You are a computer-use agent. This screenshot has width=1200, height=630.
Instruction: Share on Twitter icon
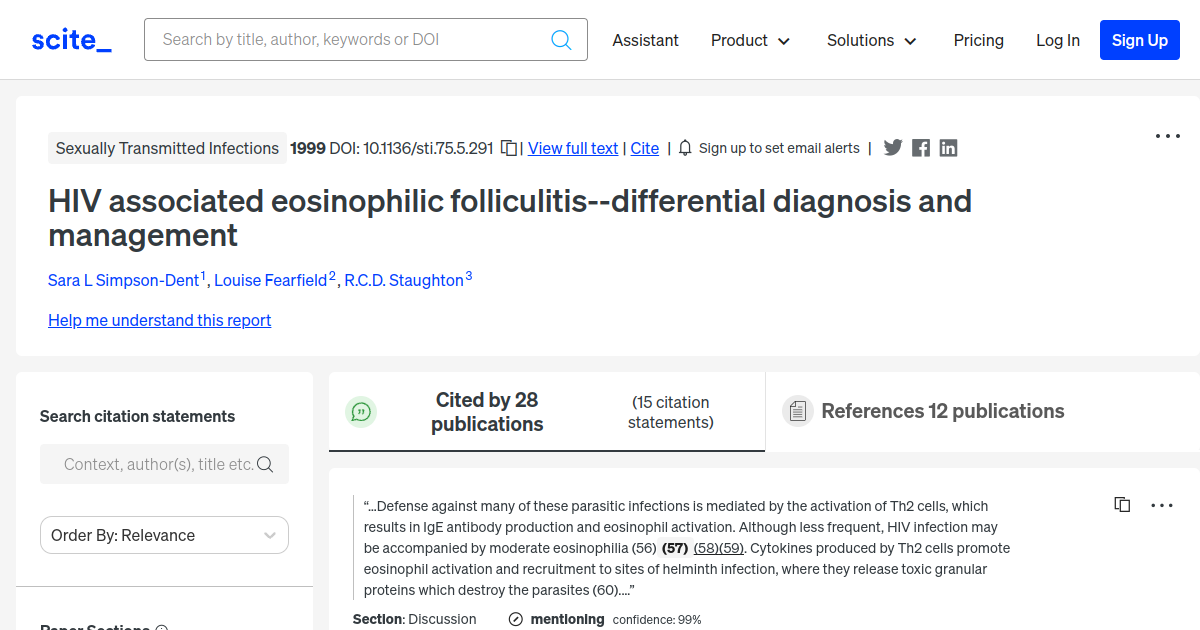(x=893, y=148)
